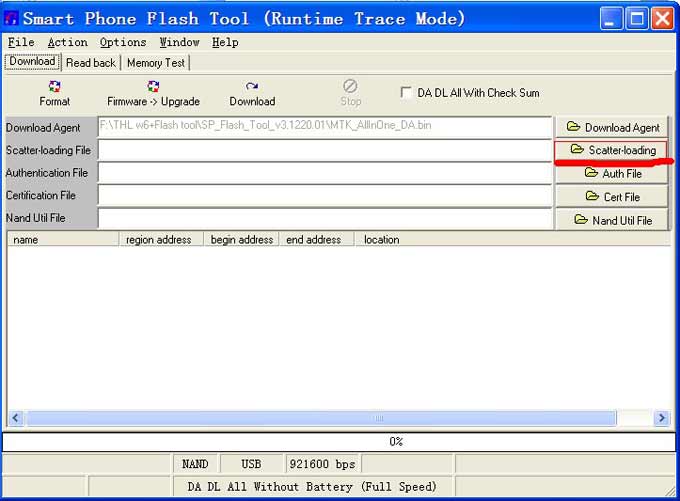Enable DA DL All With Check Sum
The height and width of the screenshot is (501, 680).
[406, 92]
